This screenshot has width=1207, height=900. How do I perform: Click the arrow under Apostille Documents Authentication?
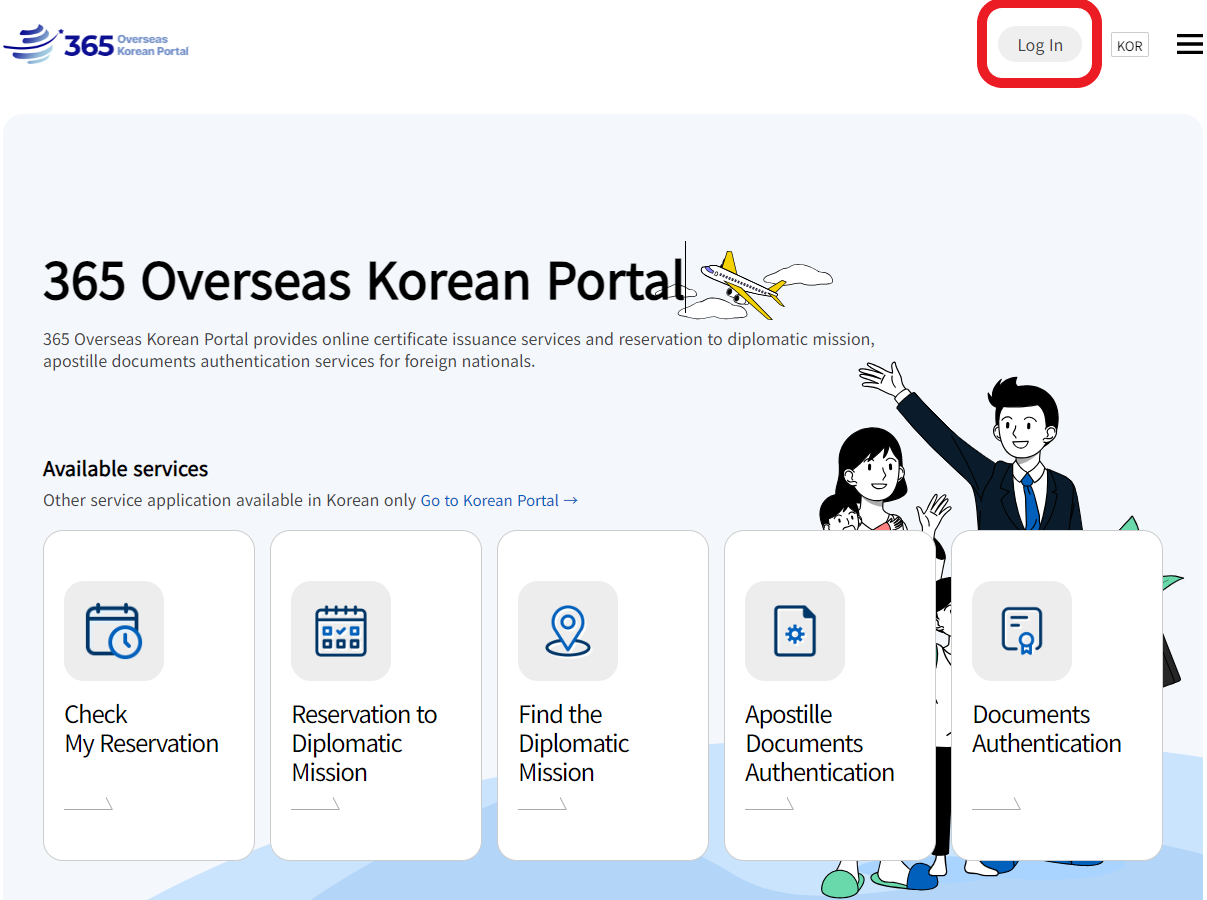click(770, 804)
